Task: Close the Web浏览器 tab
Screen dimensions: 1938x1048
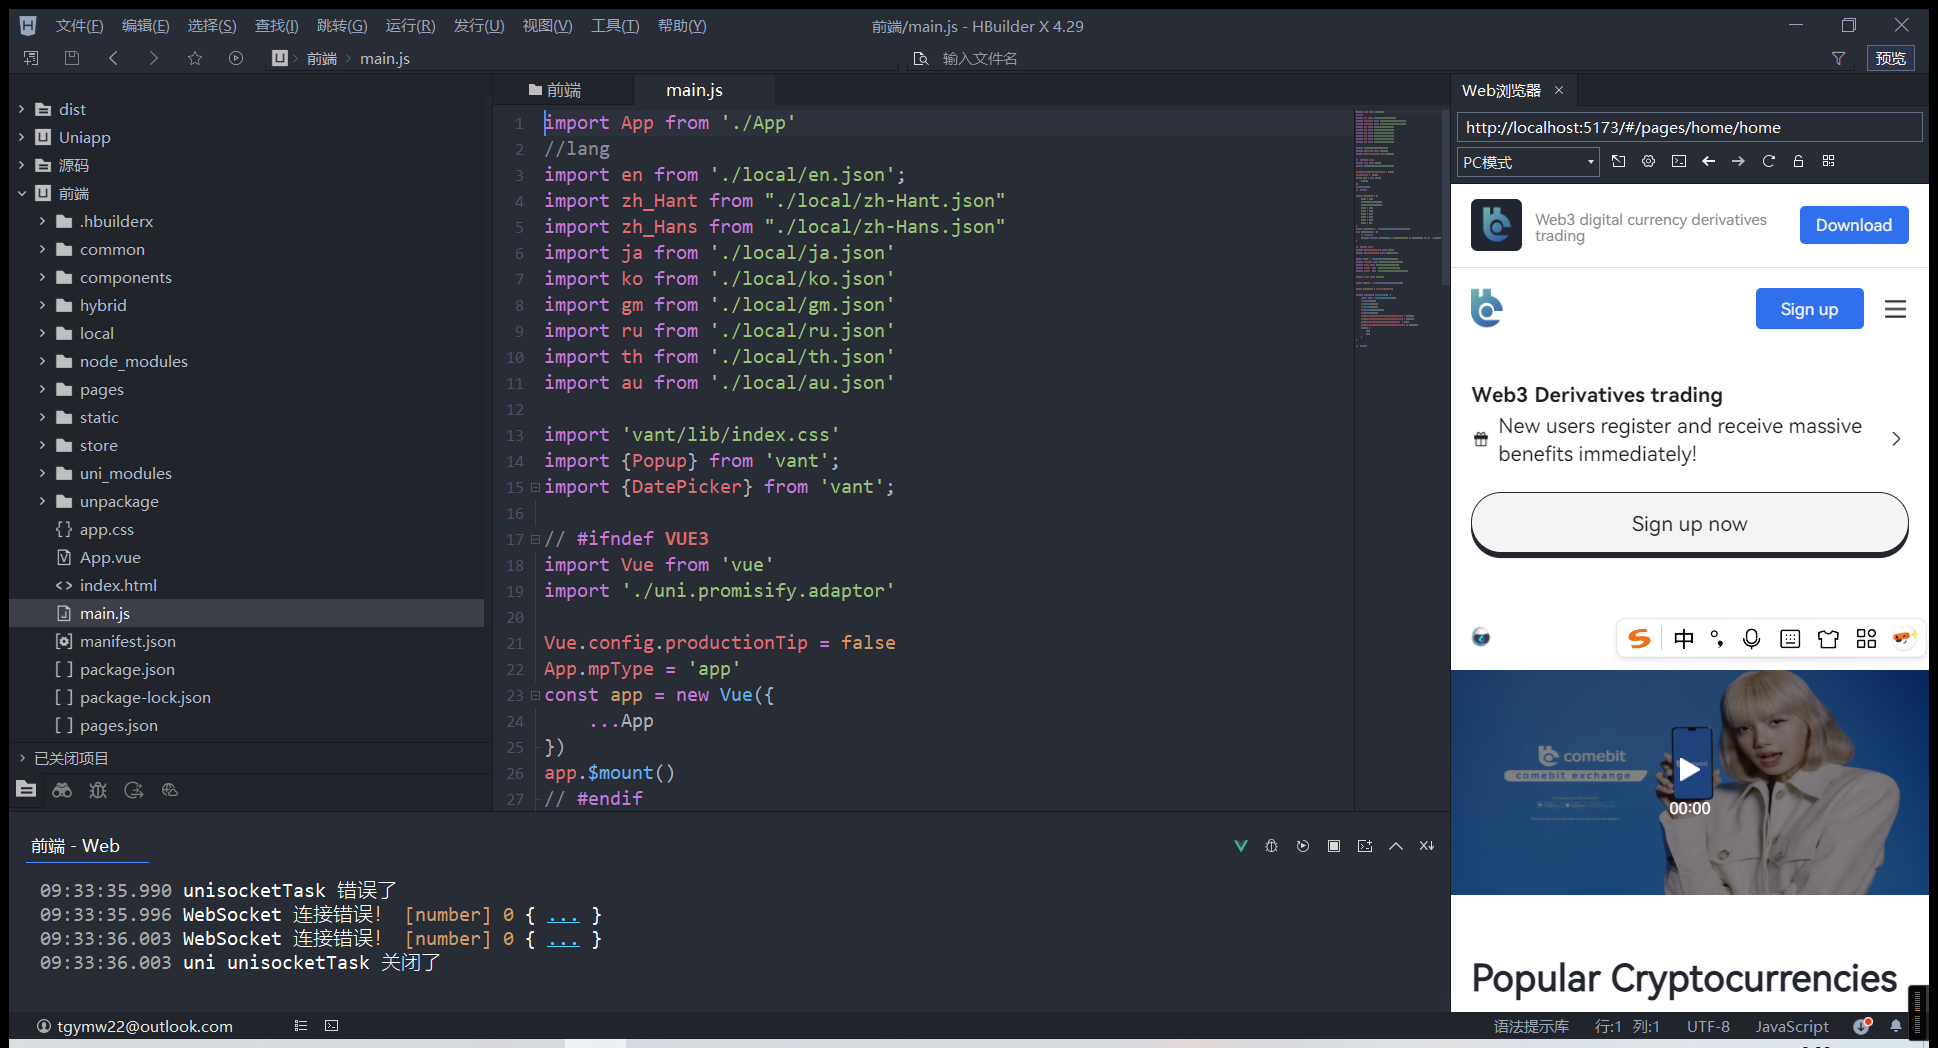Action: (x=1558, y=90)
